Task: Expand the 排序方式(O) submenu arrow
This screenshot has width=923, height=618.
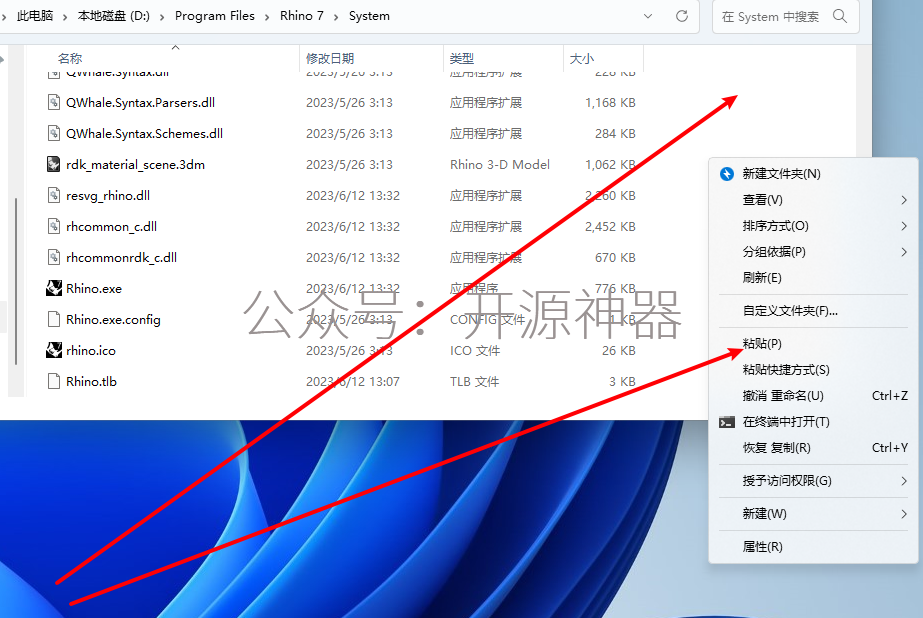Action: pos(904,226)
